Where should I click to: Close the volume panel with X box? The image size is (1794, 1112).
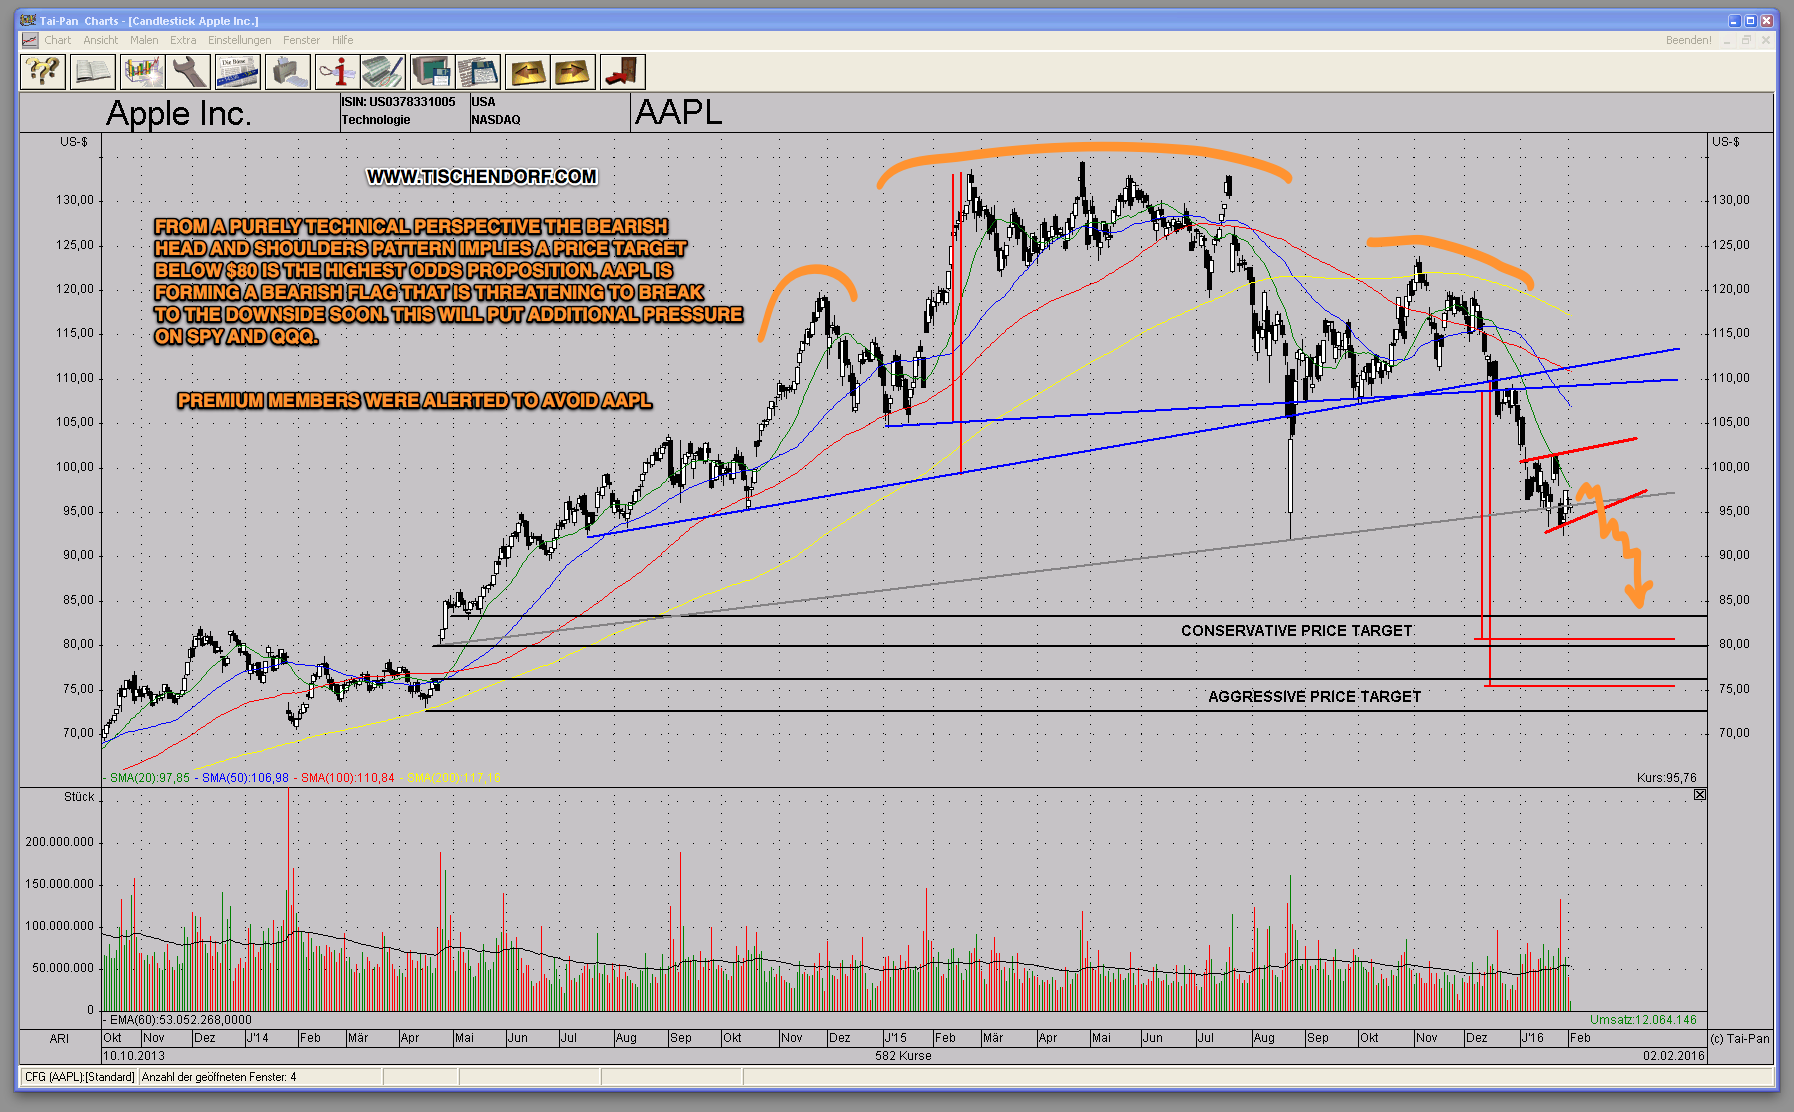point(1700,795)
